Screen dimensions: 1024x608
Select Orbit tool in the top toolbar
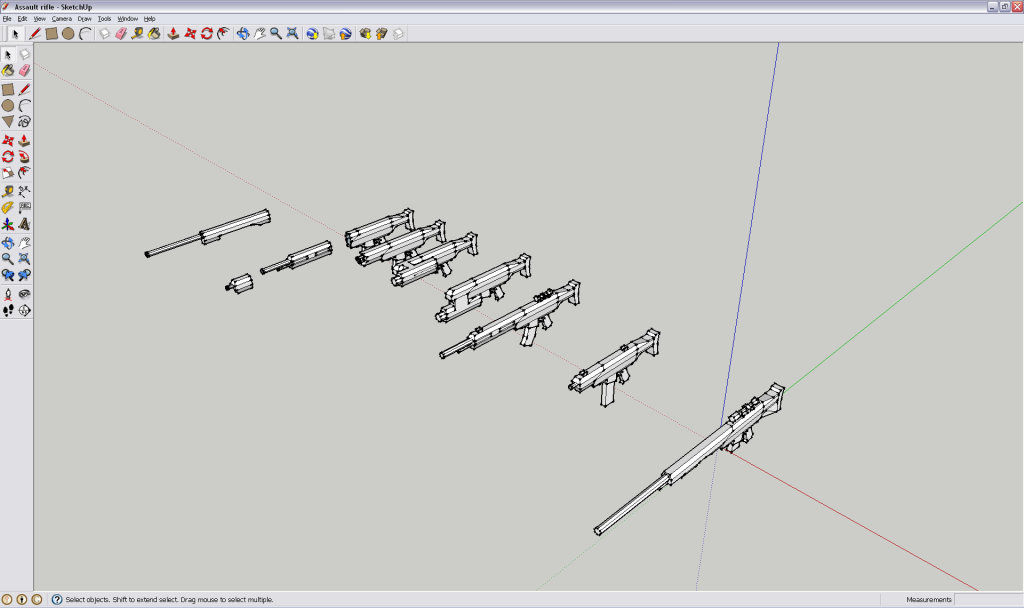coord(243,33)
